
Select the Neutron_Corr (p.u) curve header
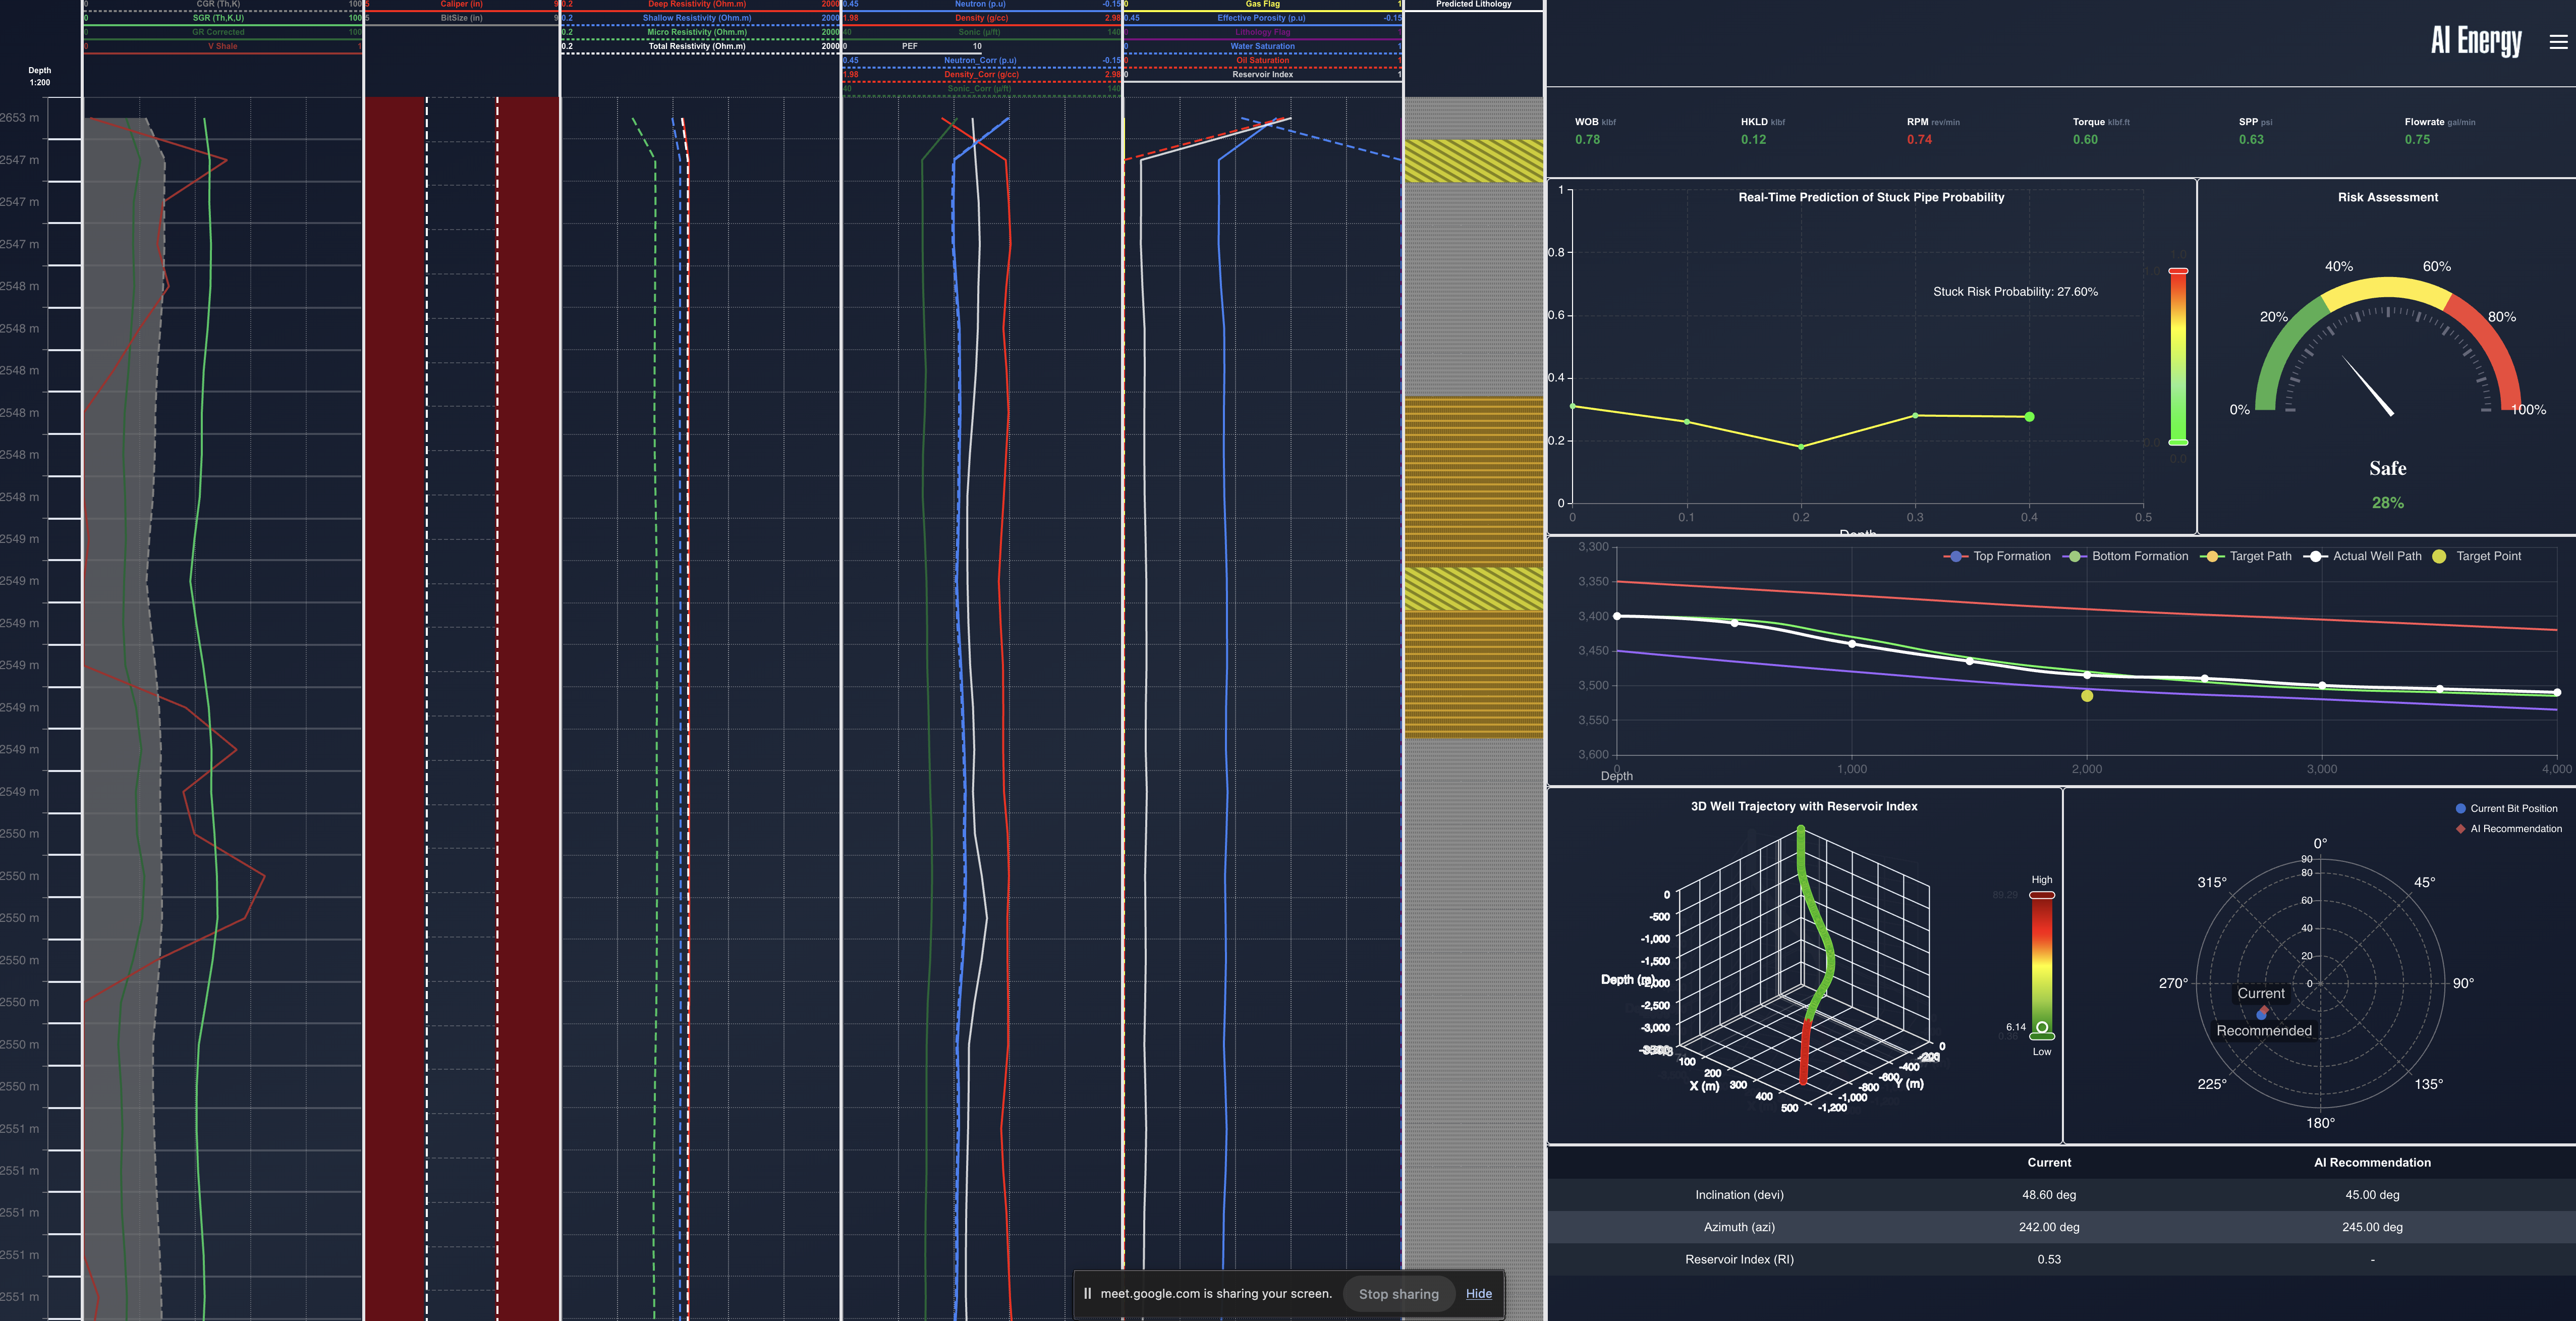[979, 60]
